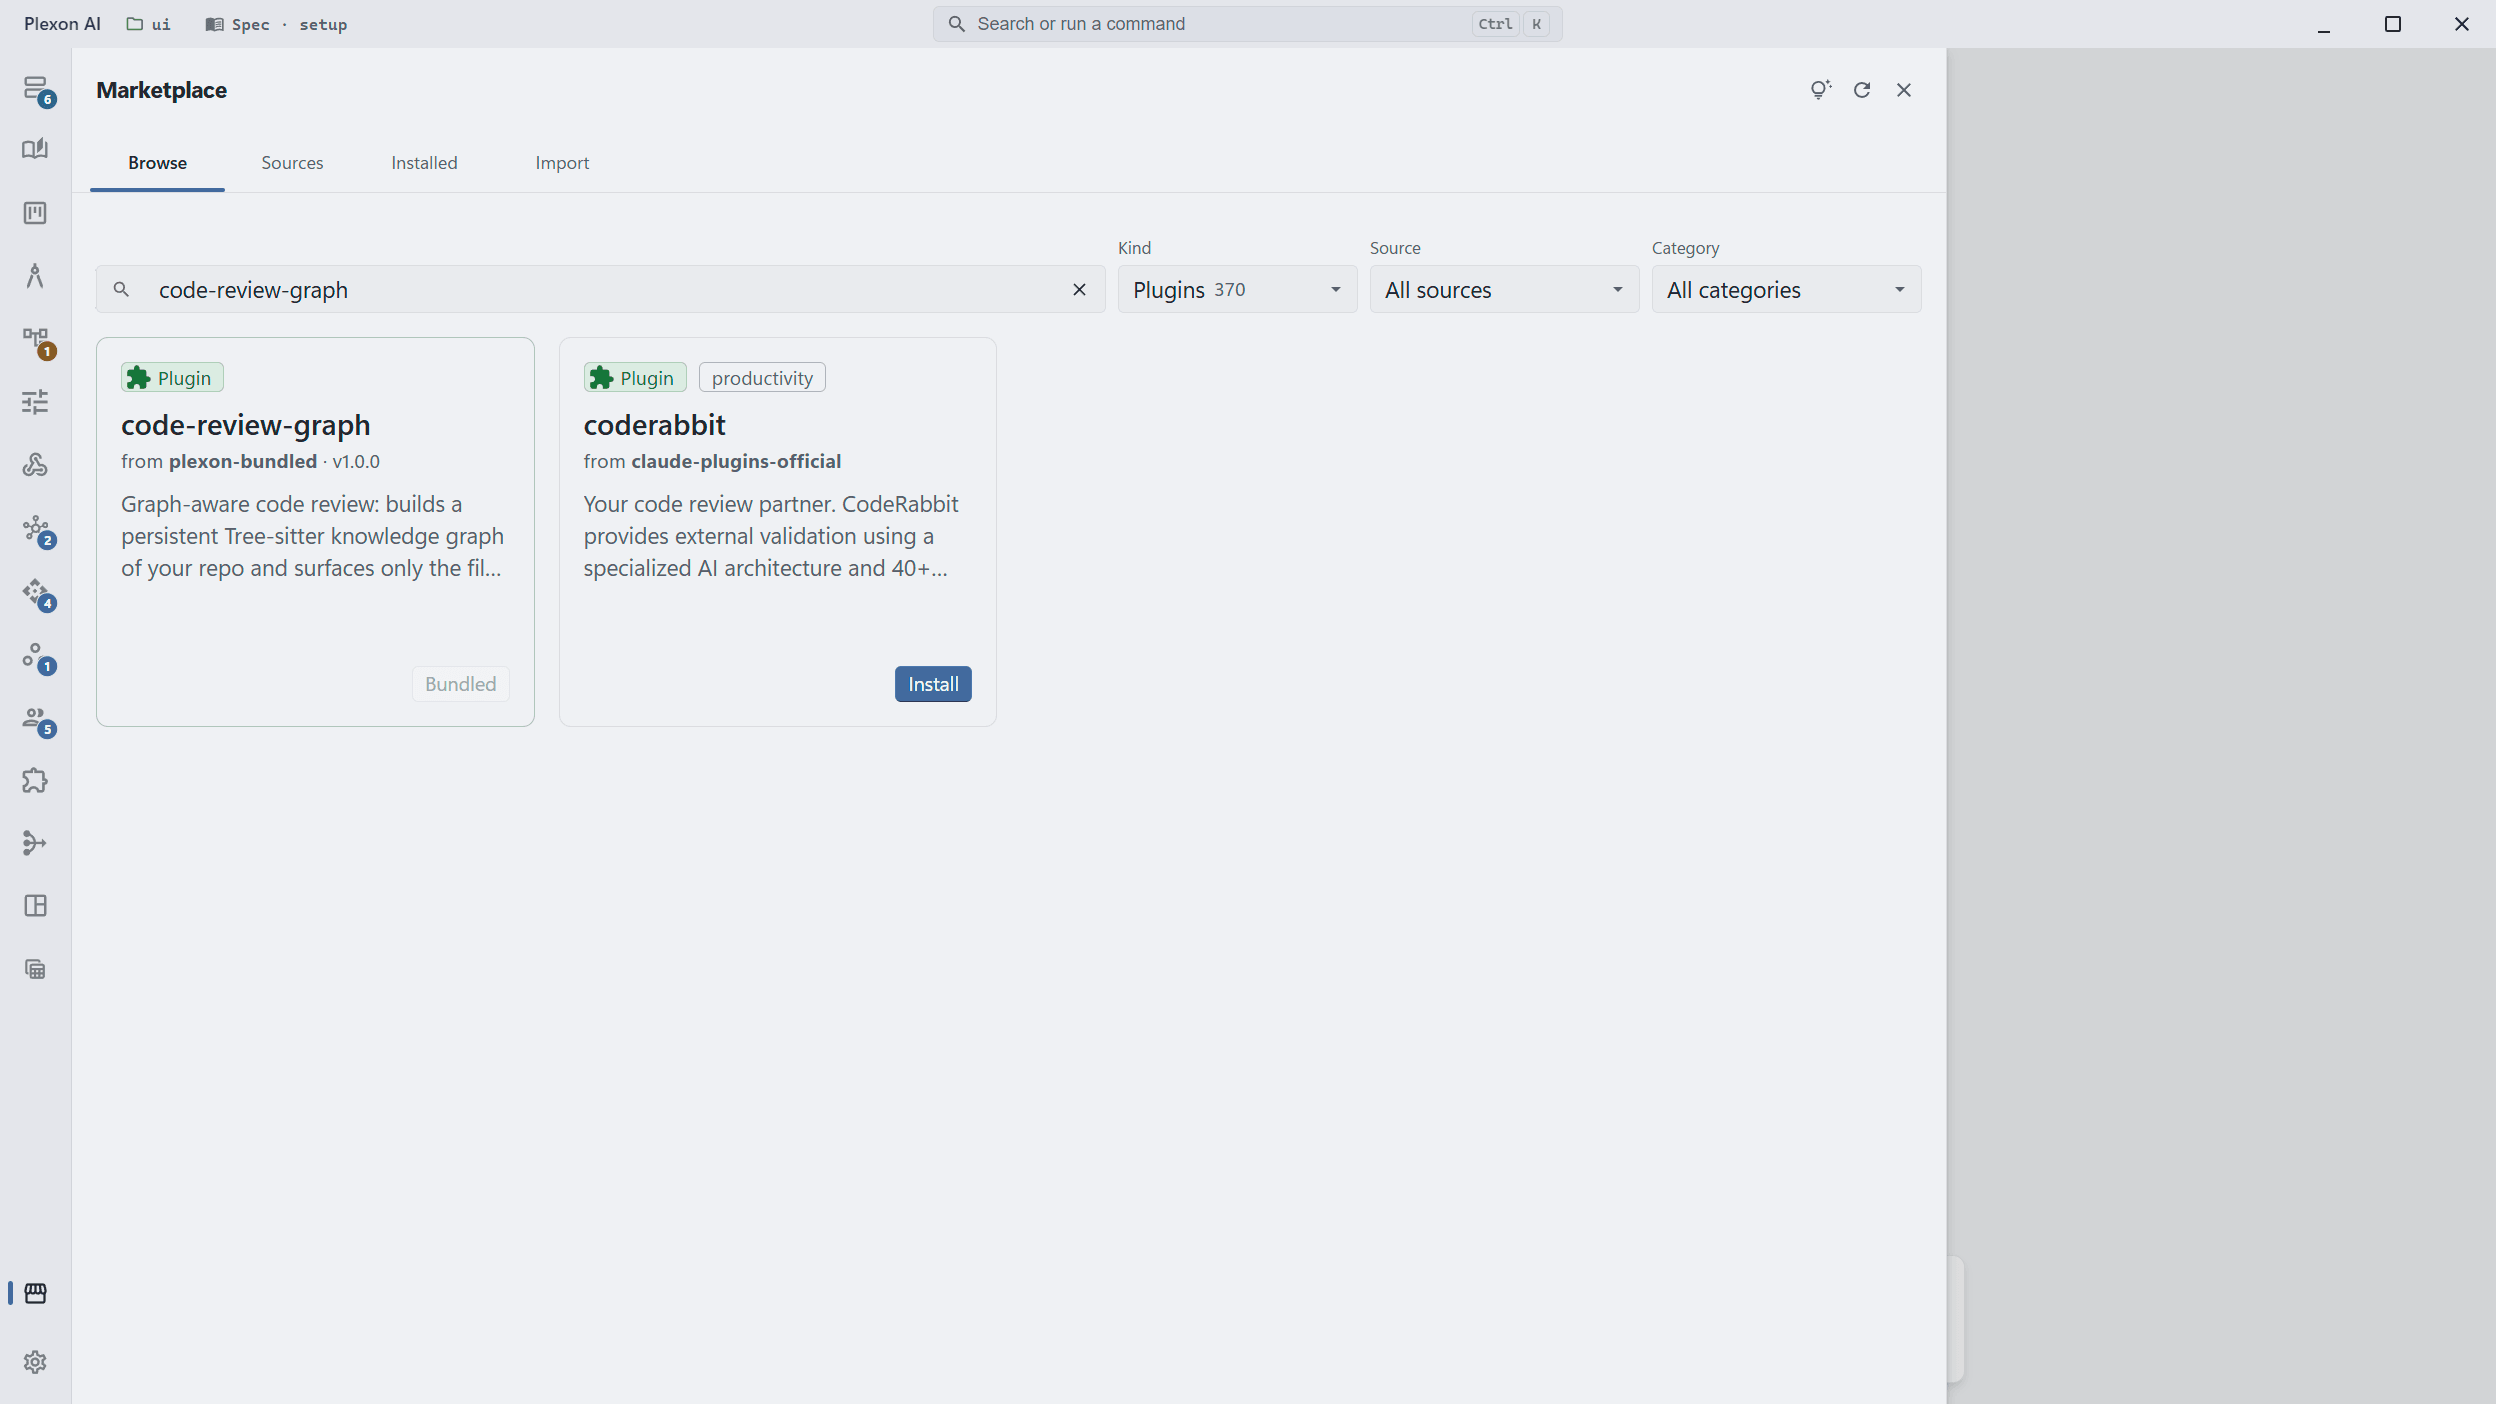Focus the marketplace search input field
Image resolution: width=2496 pixels, height=1404 pixels.
[601, 290]
